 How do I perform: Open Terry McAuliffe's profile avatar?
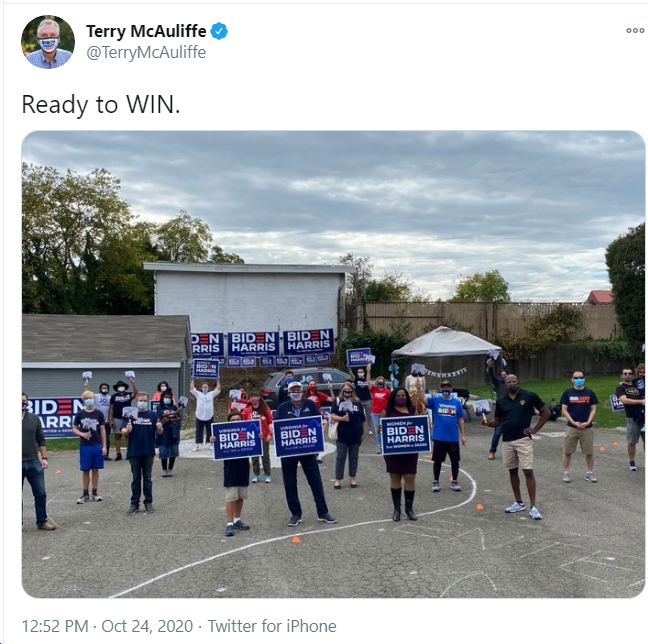[x=48, y=42]
